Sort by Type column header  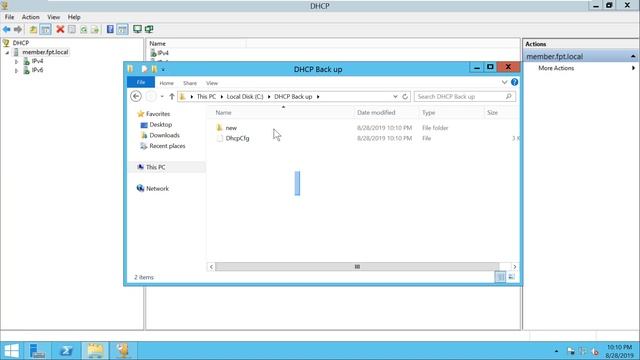coord(428,113)
